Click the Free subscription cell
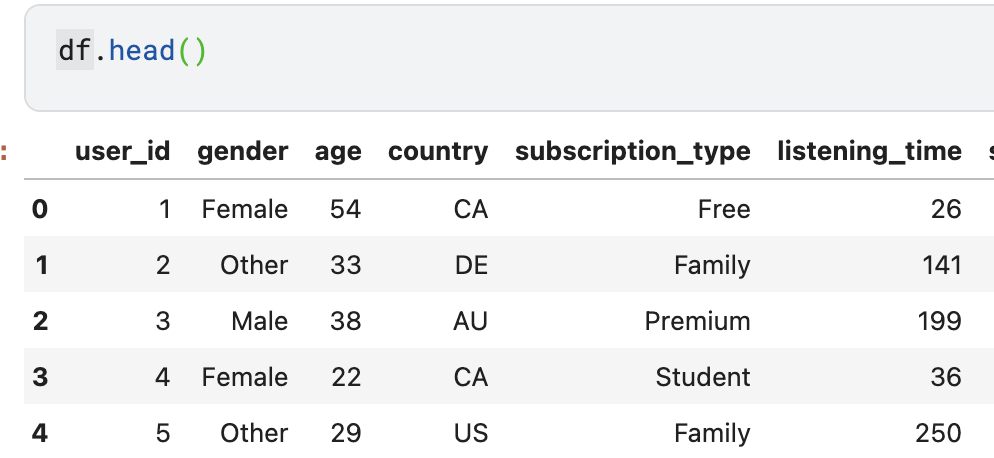The width and height of the screenshot is (994, 458). pos(724,209)
